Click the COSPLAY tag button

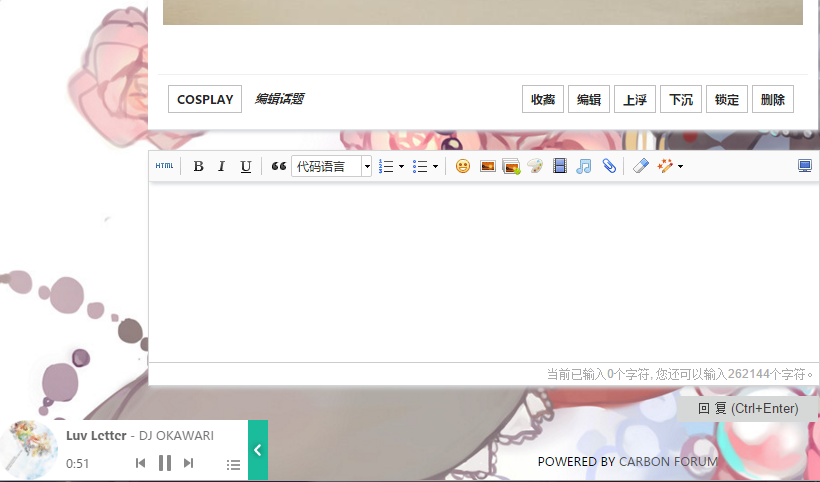pyautogui.click(x=205, y=99)
